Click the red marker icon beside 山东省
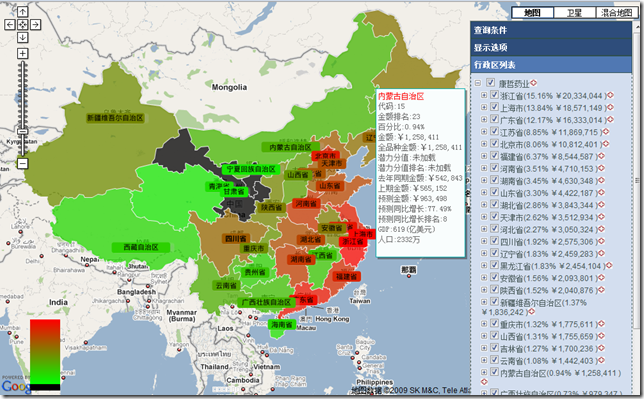 (x=601, y=192)
